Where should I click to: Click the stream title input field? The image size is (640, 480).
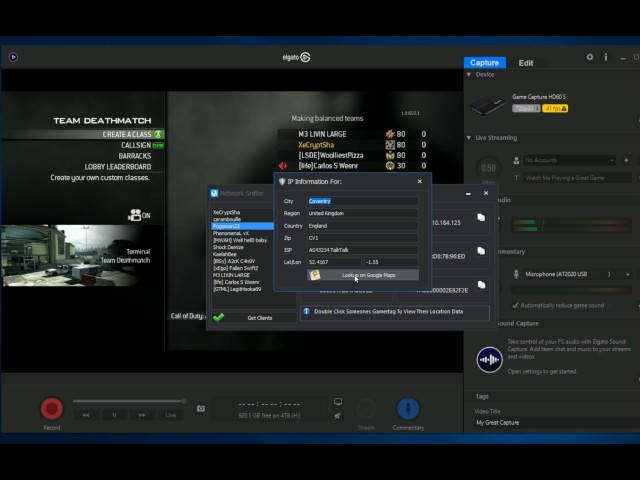(x=577, y=178)
